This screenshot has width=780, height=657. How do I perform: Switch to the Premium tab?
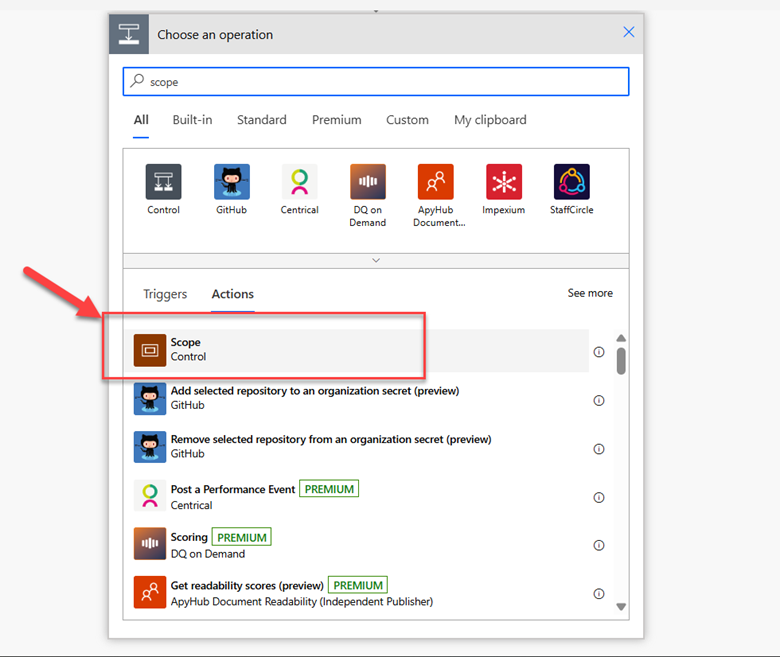coord(336,120)
